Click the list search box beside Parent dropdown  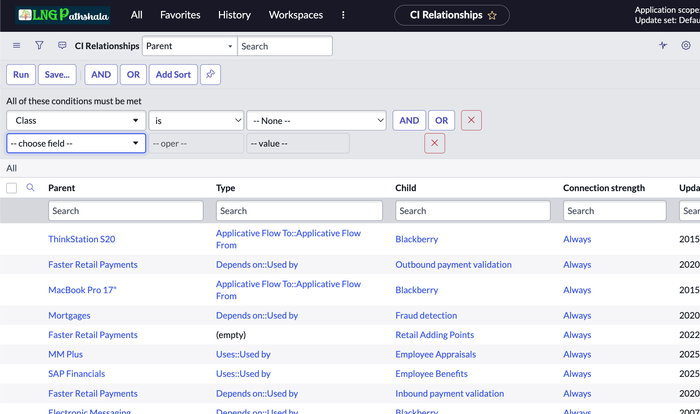pos(285,46)
